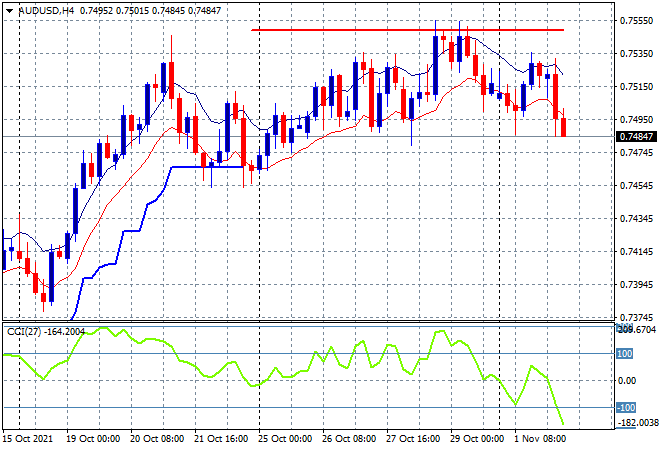This screenshot has height=450, width=660.
Task: Click the 29 Oct 00:00 time label
Action: tap(477, 439)
